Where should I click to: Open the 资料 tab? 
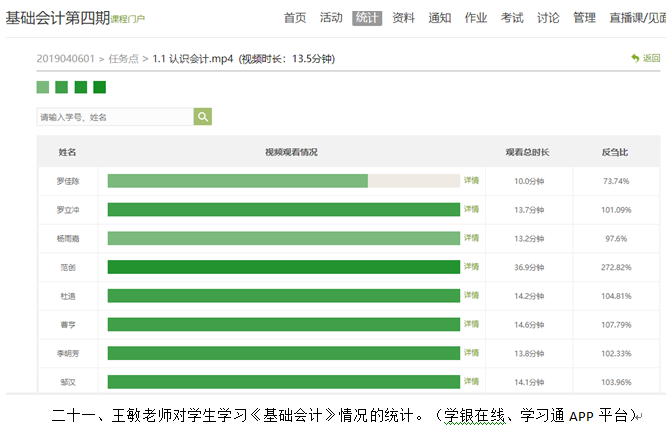[403, 18]
